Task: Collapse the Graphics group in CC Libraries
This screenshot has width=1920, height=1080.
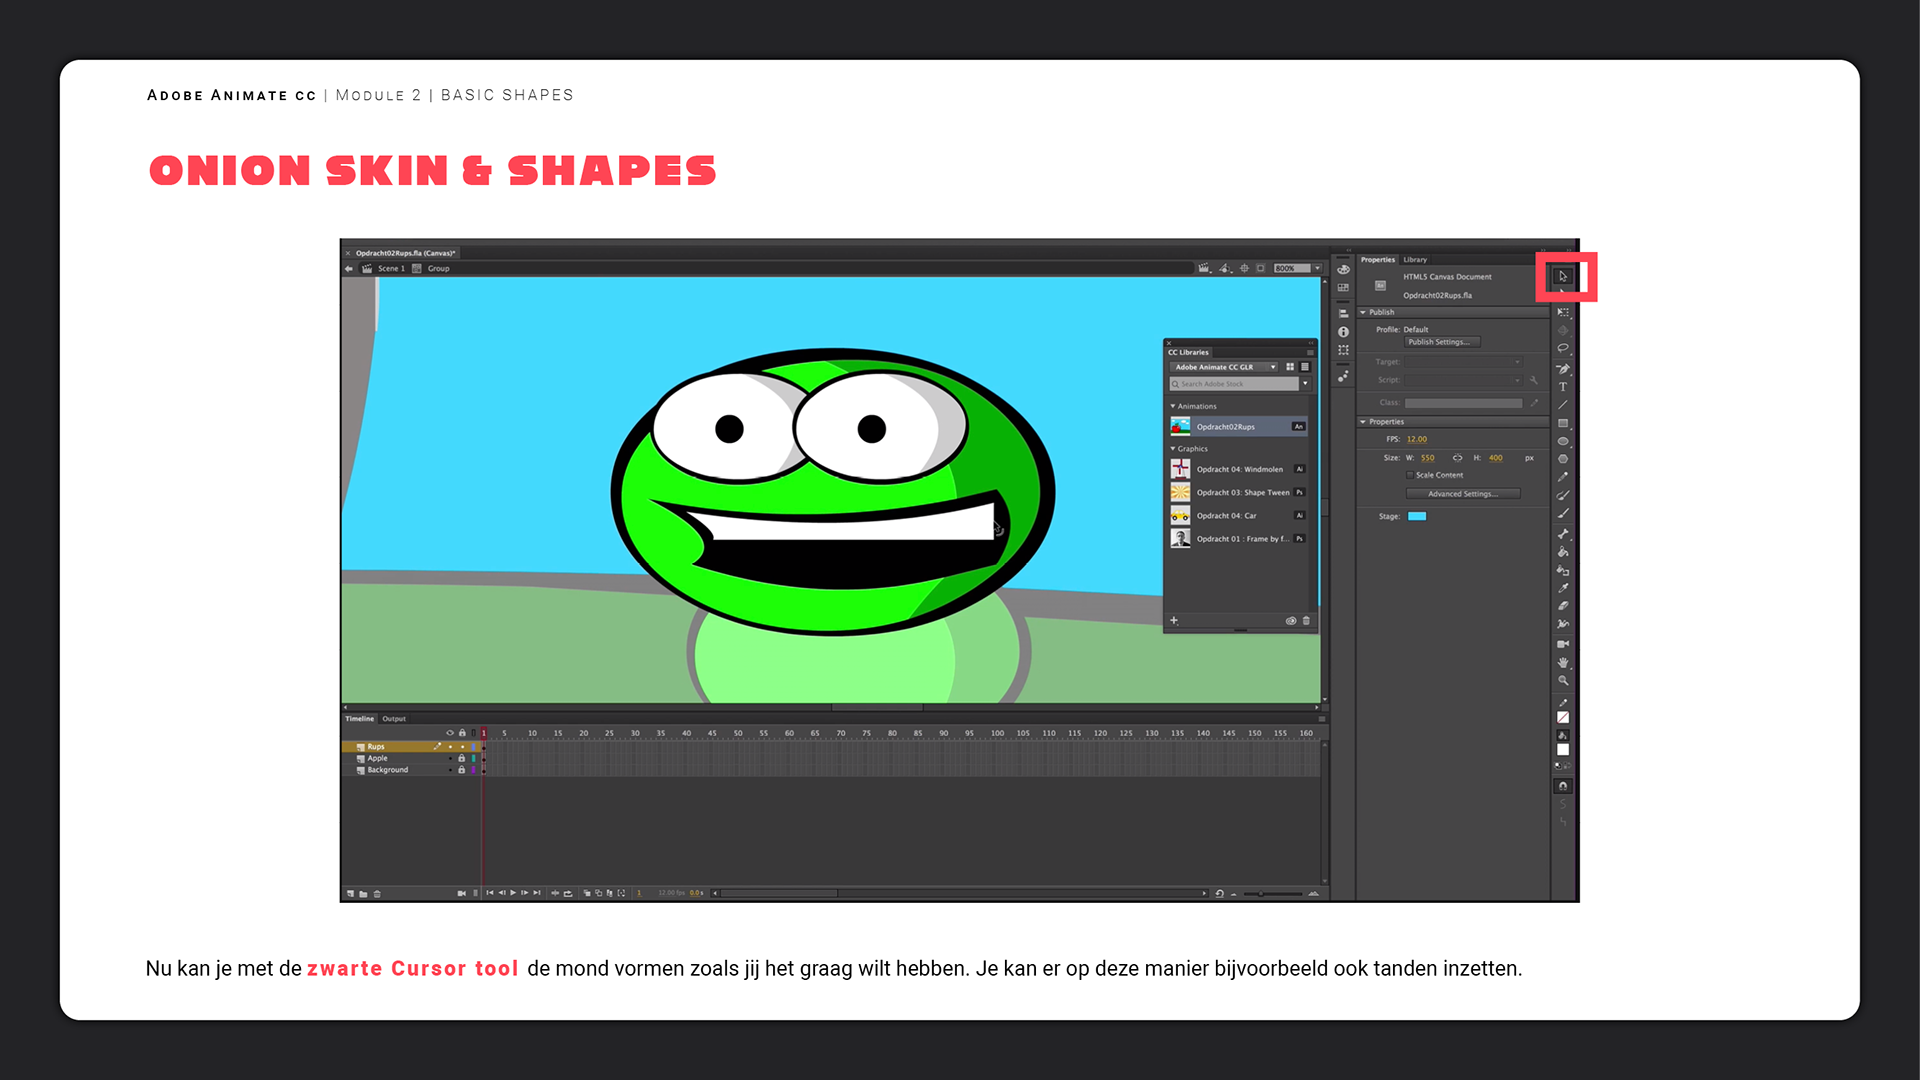Action: pyautogui.click(x=1173, y=449)
